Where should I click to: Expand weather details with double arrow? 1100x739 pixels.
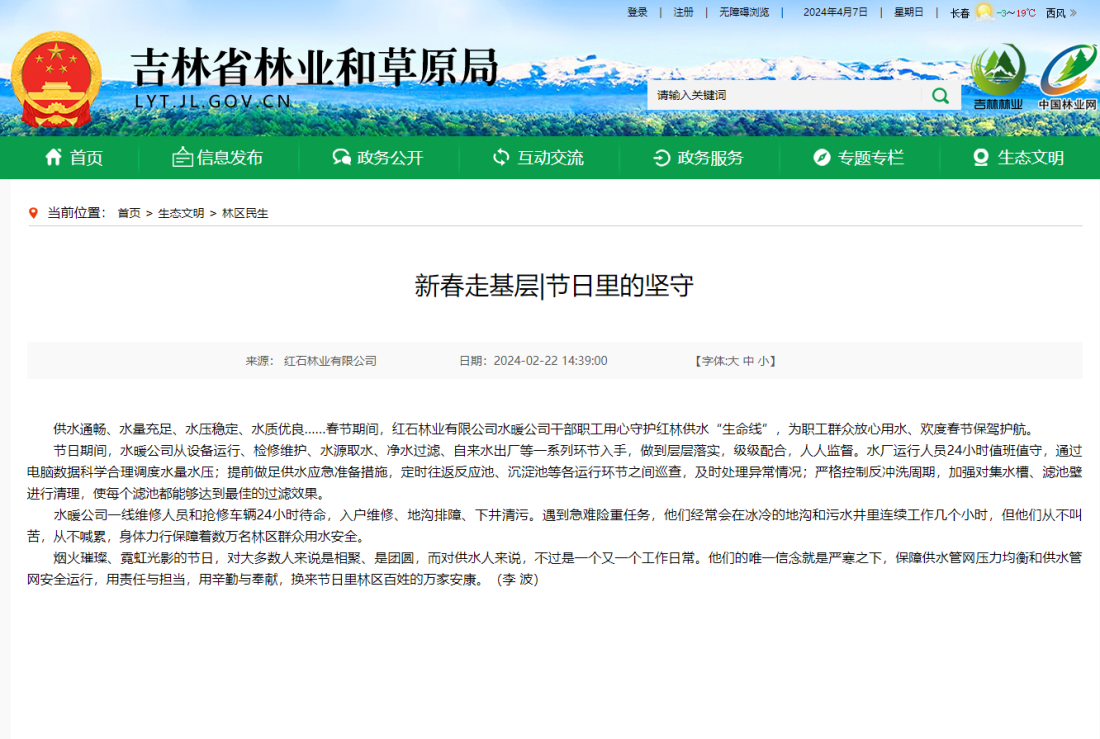pyautogui.click(x=1073, y=13)
